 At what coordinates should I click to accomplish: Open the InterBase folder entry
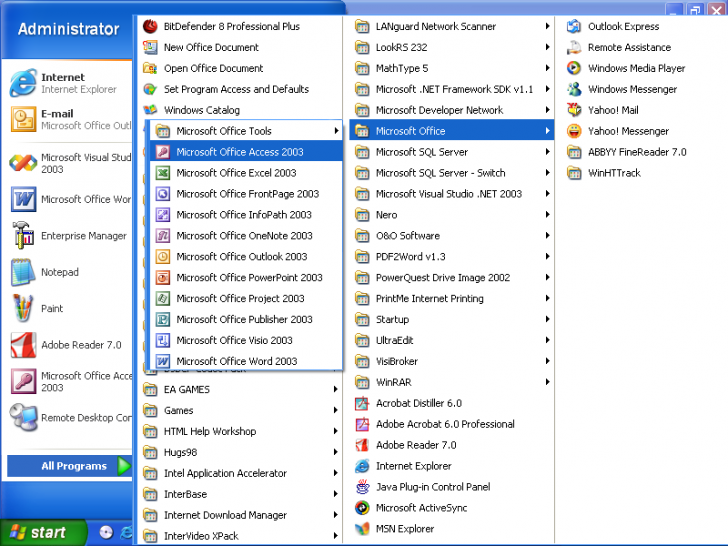tap(240, 494)
